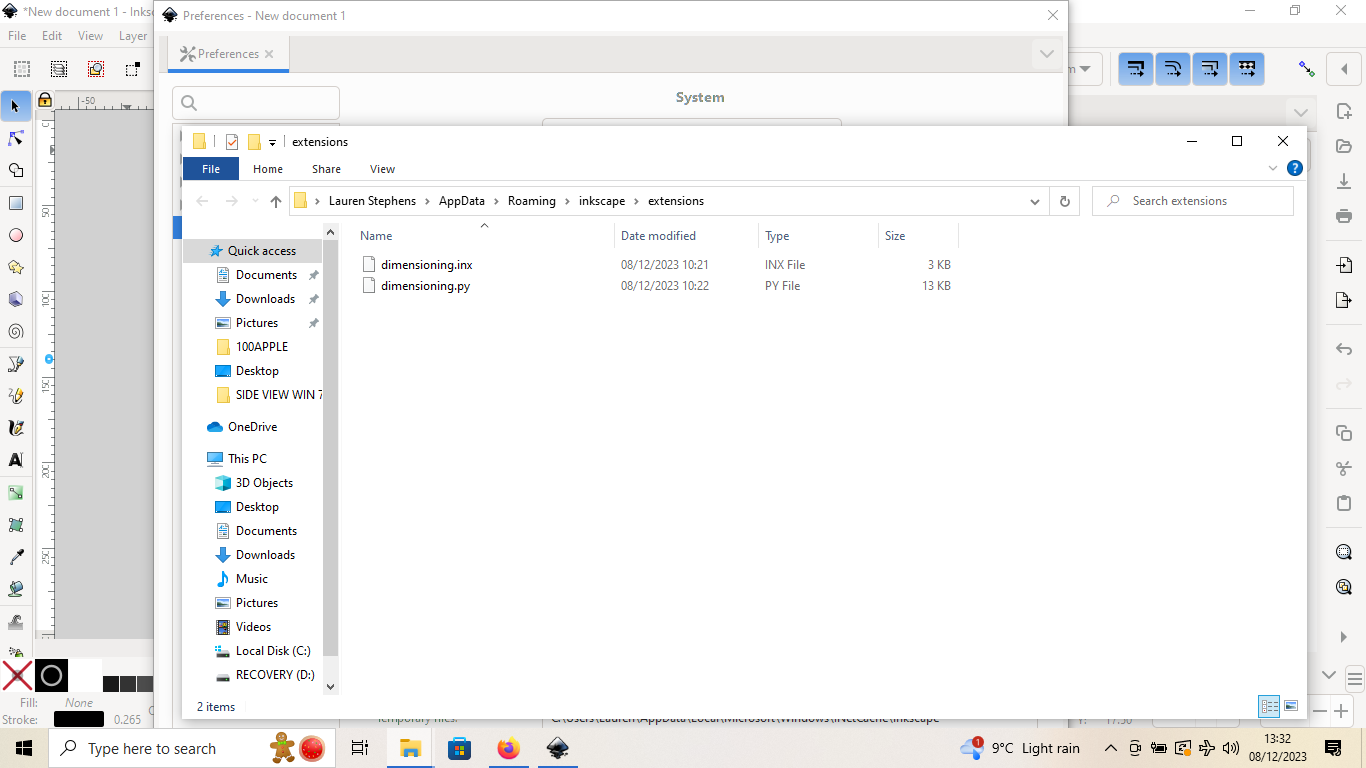This screenshot has height=768, width=1366.
Task: Click the Print icon in Inkscape
Action: point(1344,216)
